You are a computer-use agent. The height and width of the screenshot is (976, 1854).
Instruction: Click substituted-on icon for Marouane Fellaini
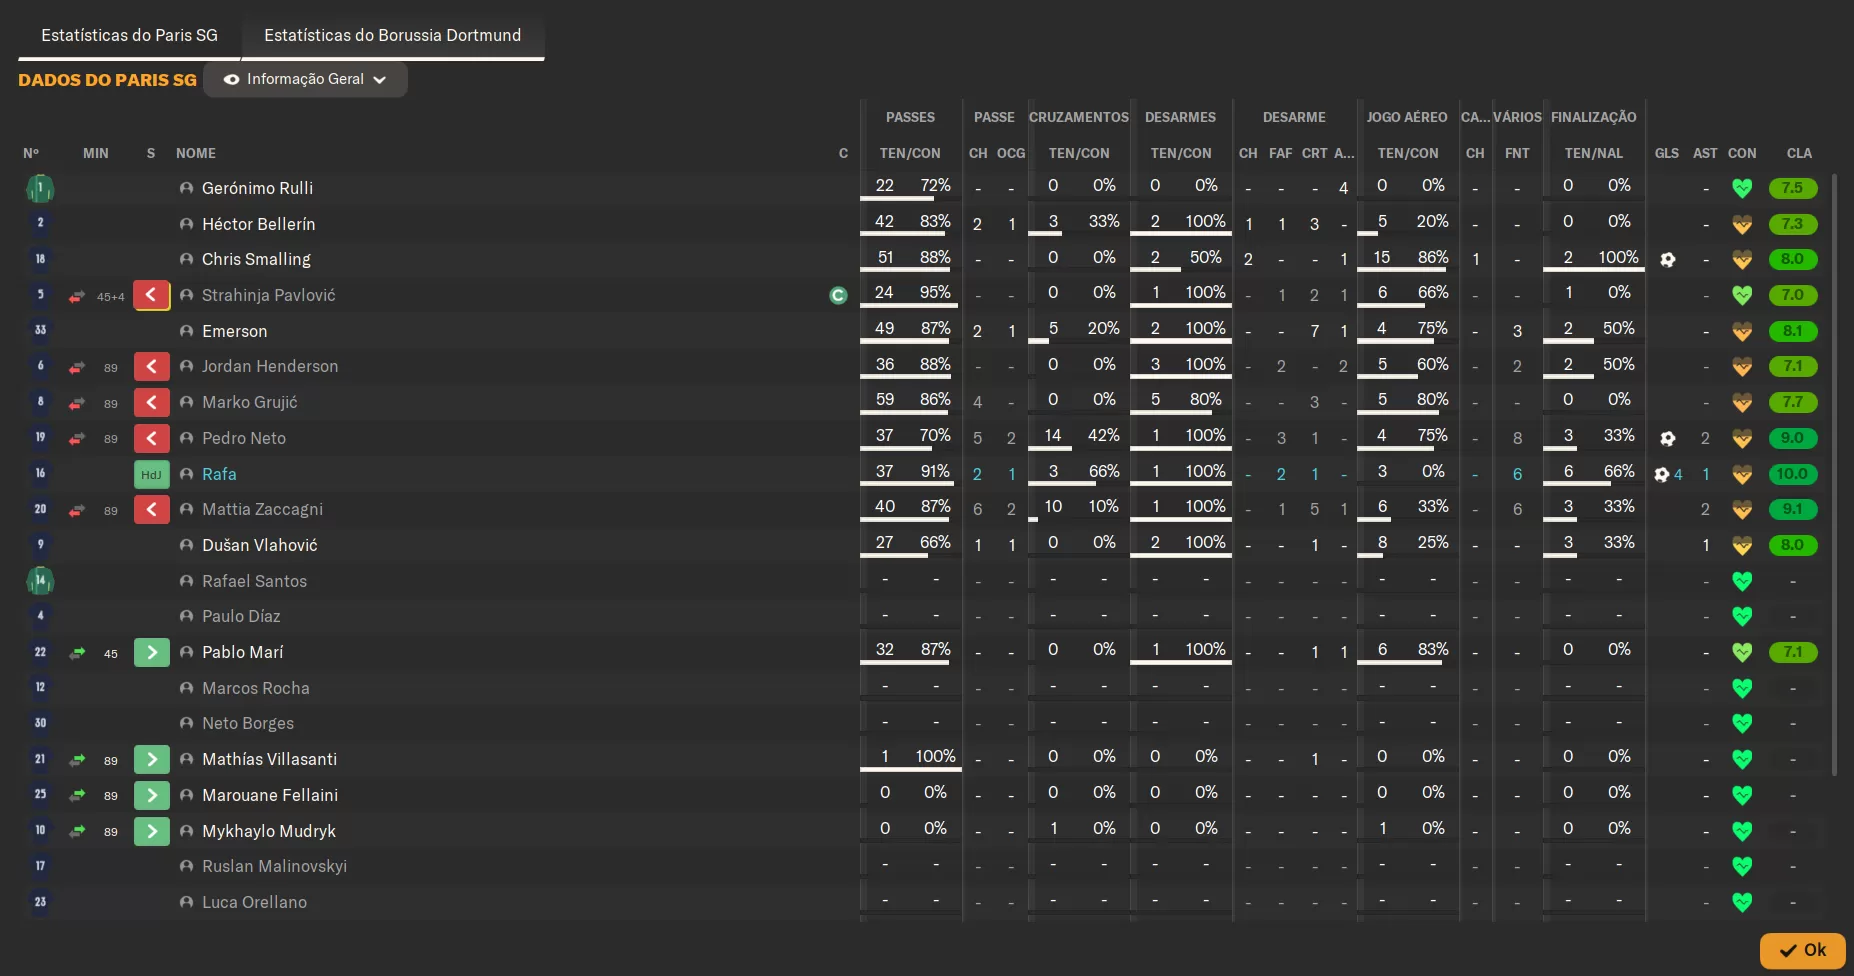tap(151, 795)
